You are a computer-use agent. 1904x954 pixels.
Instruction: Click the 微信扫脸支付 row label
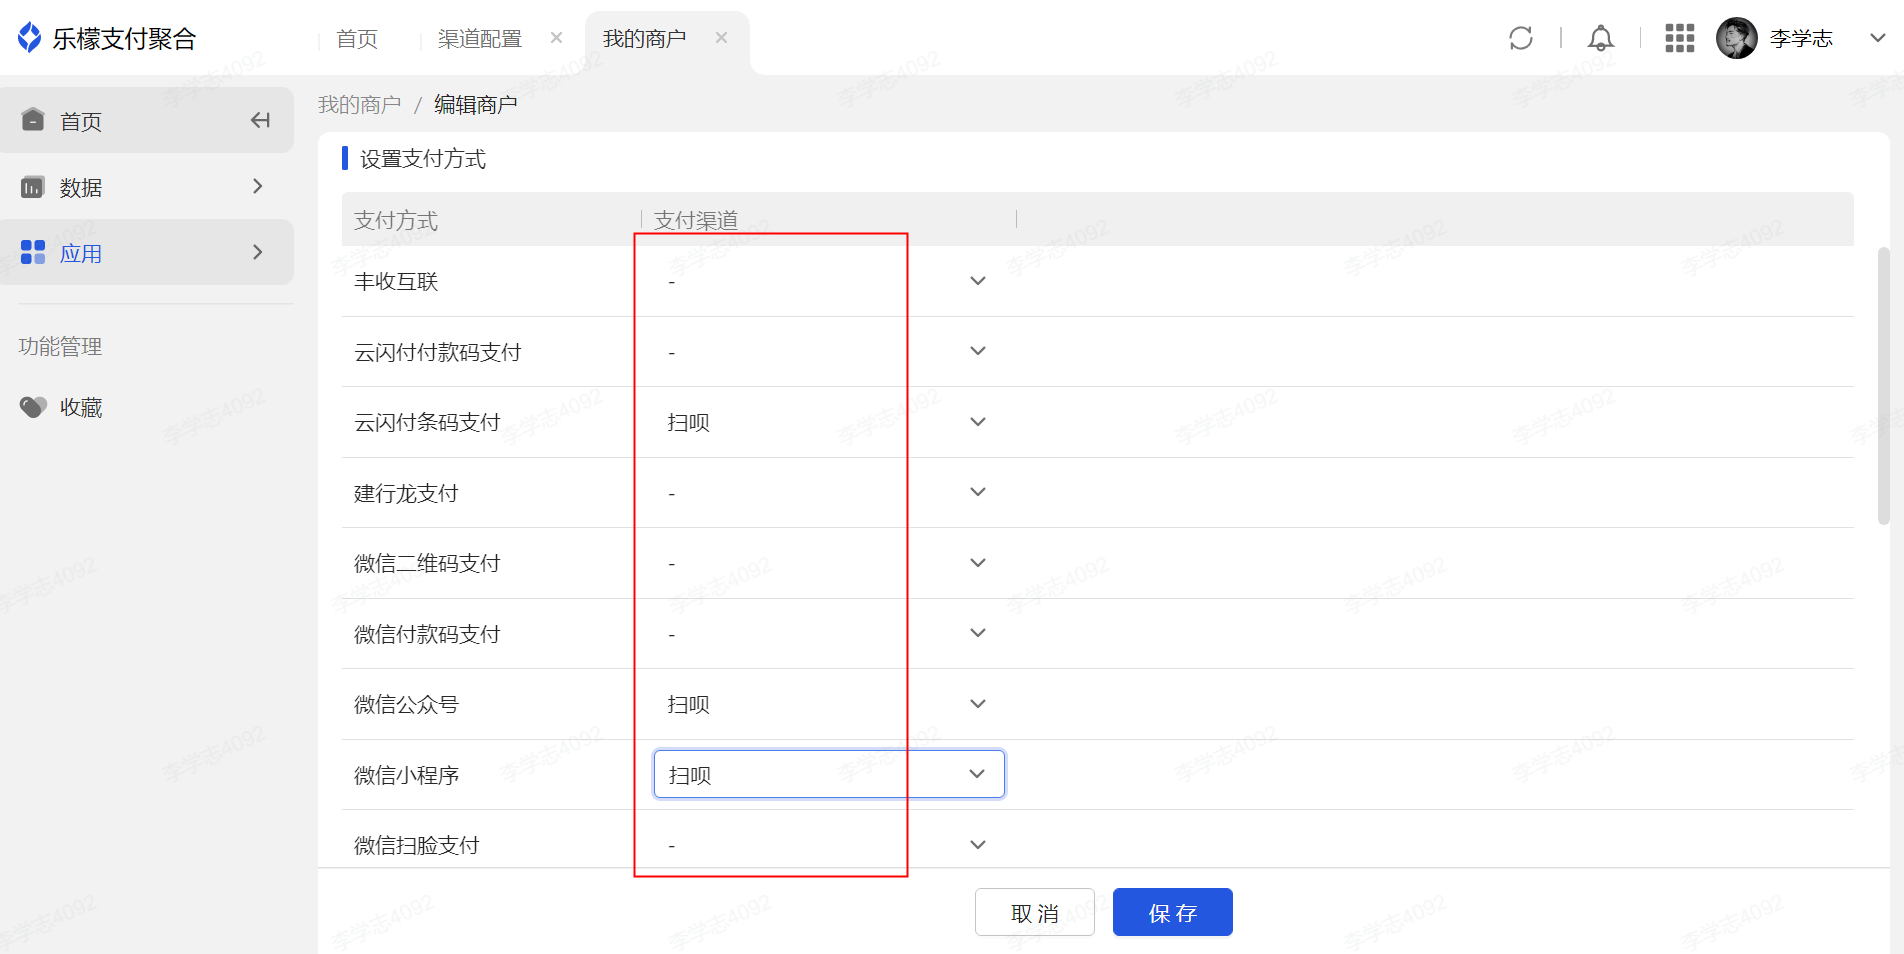coord(417,845)
